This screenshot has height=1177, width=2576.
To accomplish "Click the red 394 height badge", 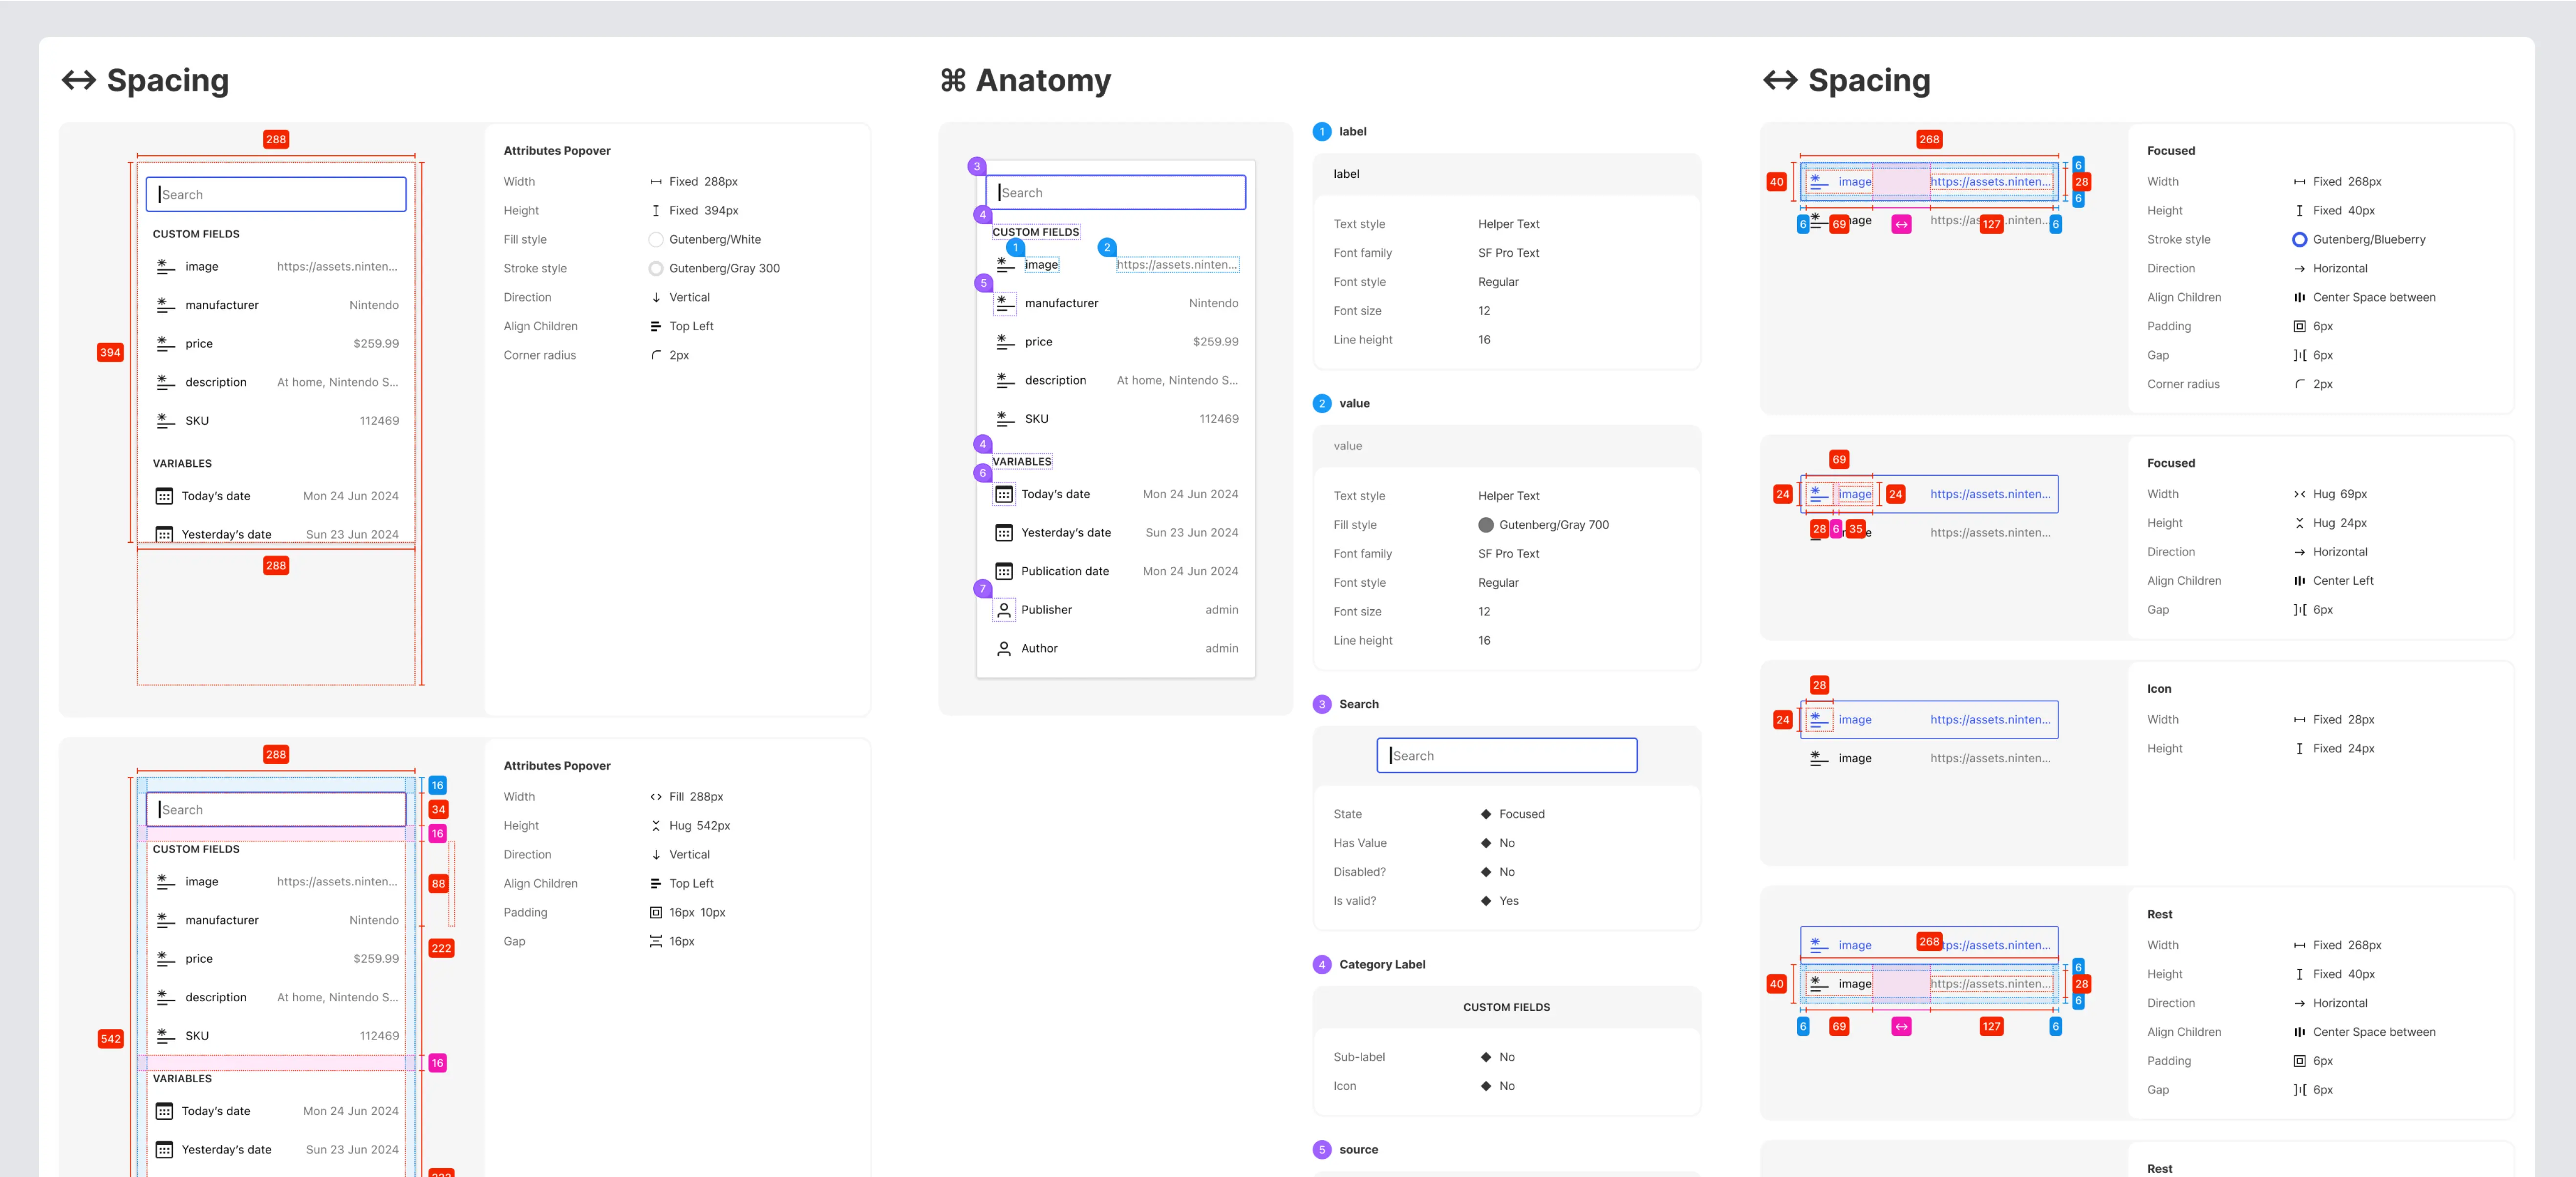I will [x=110, y=352].
